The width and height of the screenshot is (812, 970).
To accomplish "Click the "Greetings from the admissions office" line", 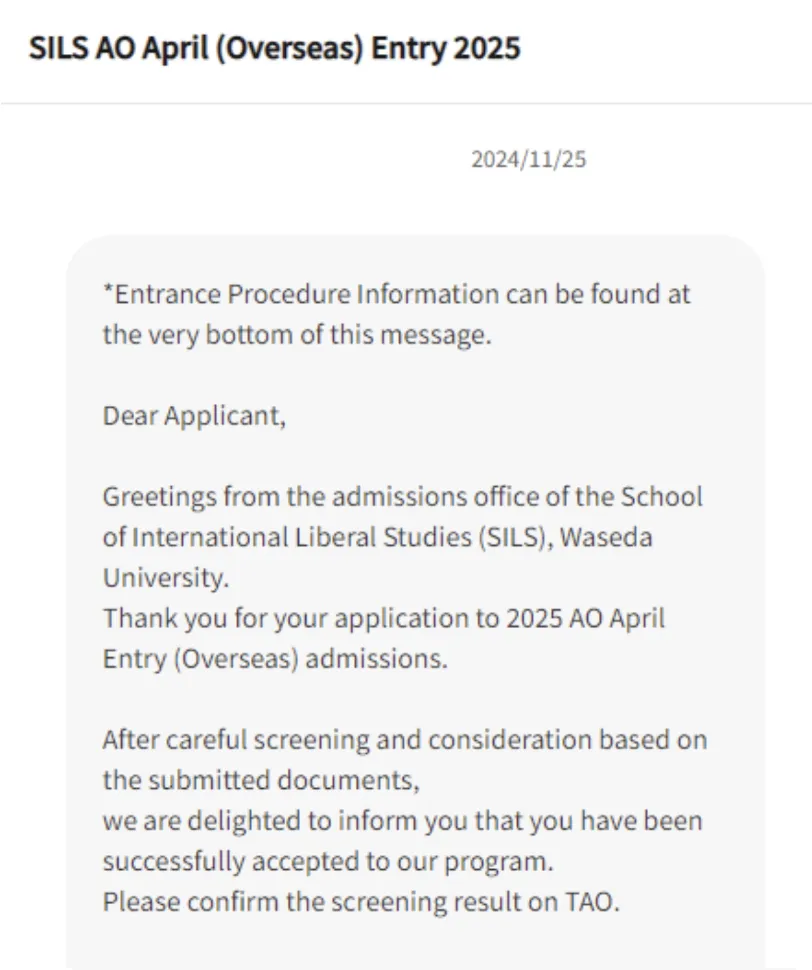I will [402, 496].
